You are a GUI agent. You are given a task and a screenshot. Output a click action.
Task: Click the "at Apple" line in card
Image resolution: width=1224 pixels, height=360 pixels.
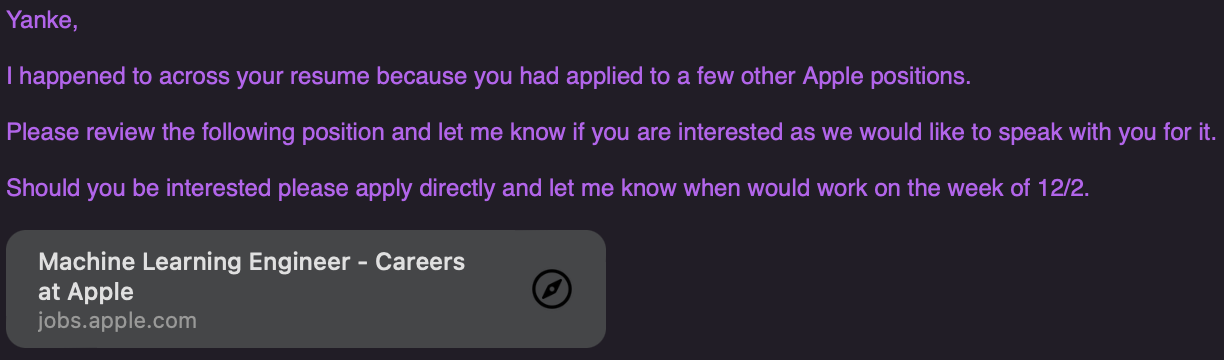coord(86,292)
